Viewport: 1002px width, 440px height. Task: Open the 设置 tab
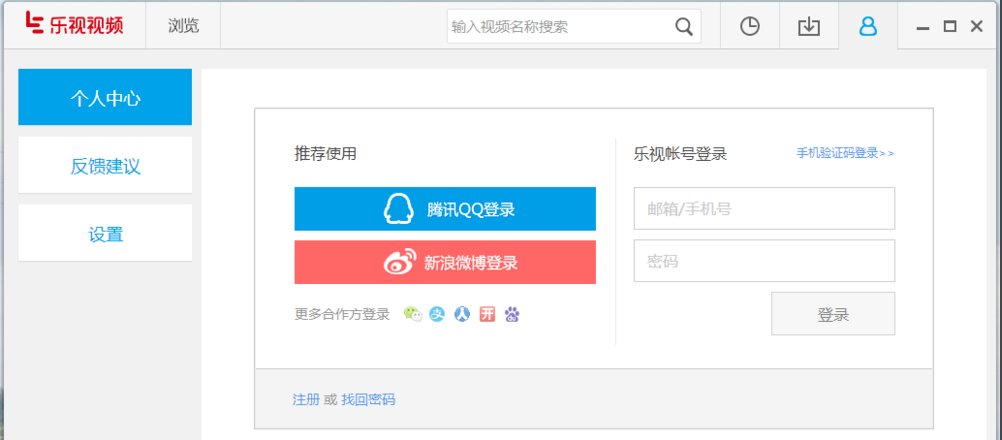click(x=105, y=233)
